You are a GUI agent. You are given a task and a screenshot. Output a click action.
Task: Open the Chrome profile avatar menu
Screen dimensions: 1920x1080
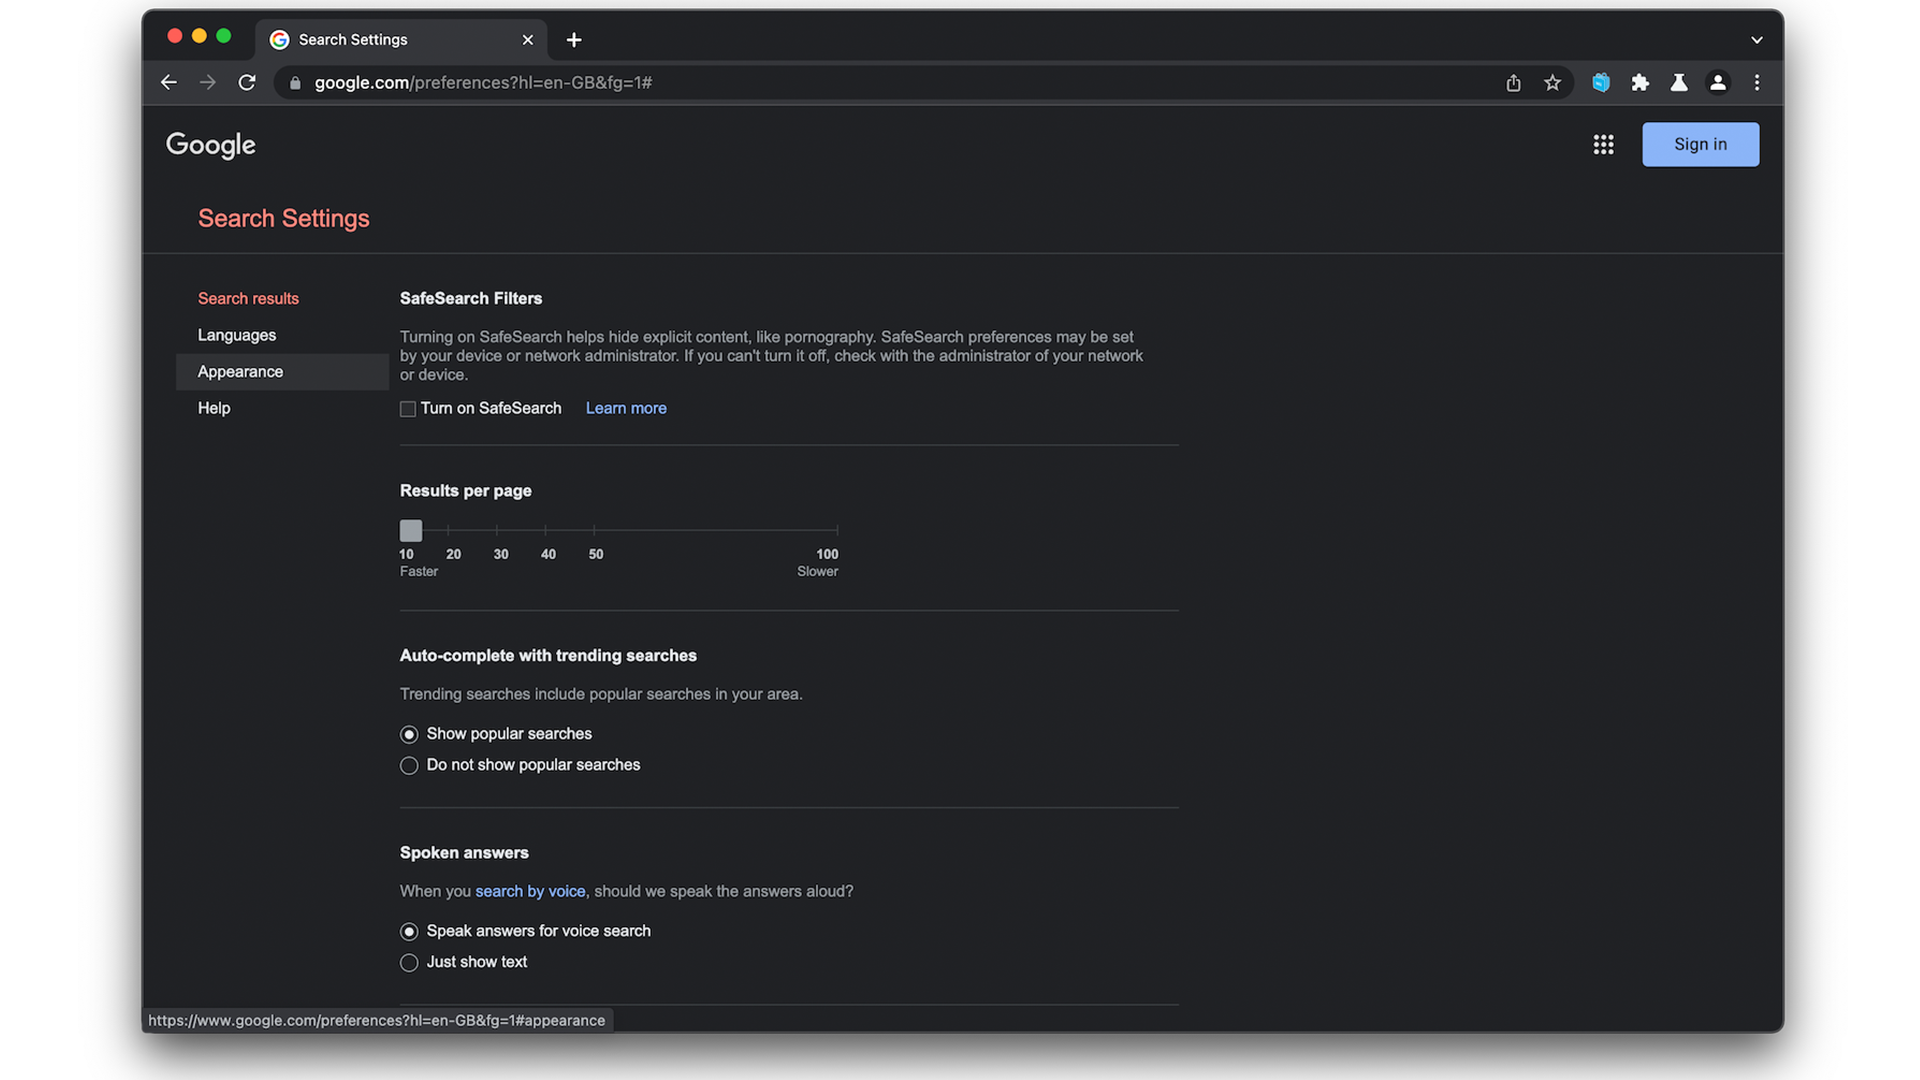coord(1718,83)
